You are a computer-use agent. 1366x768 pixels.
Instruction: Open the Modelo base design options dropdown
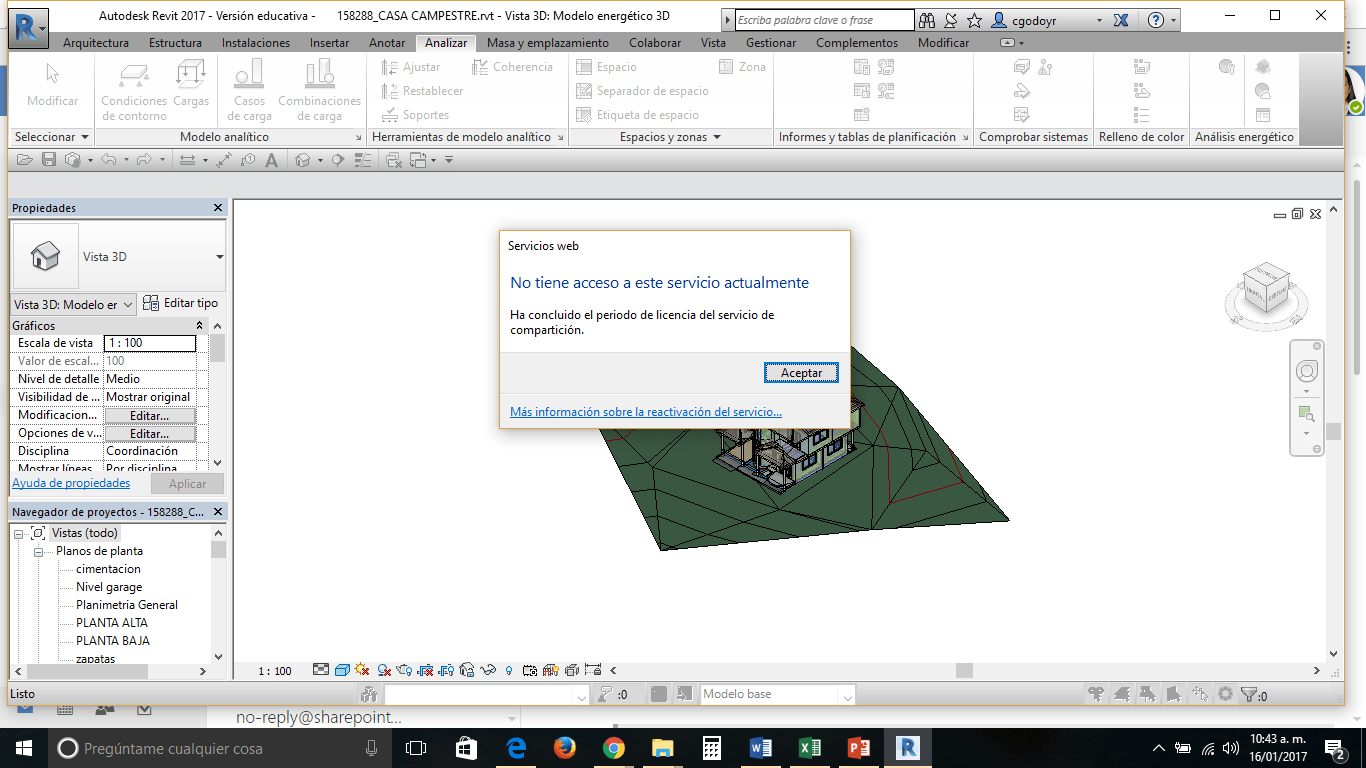pyautogui.click(x=848, y=695)
